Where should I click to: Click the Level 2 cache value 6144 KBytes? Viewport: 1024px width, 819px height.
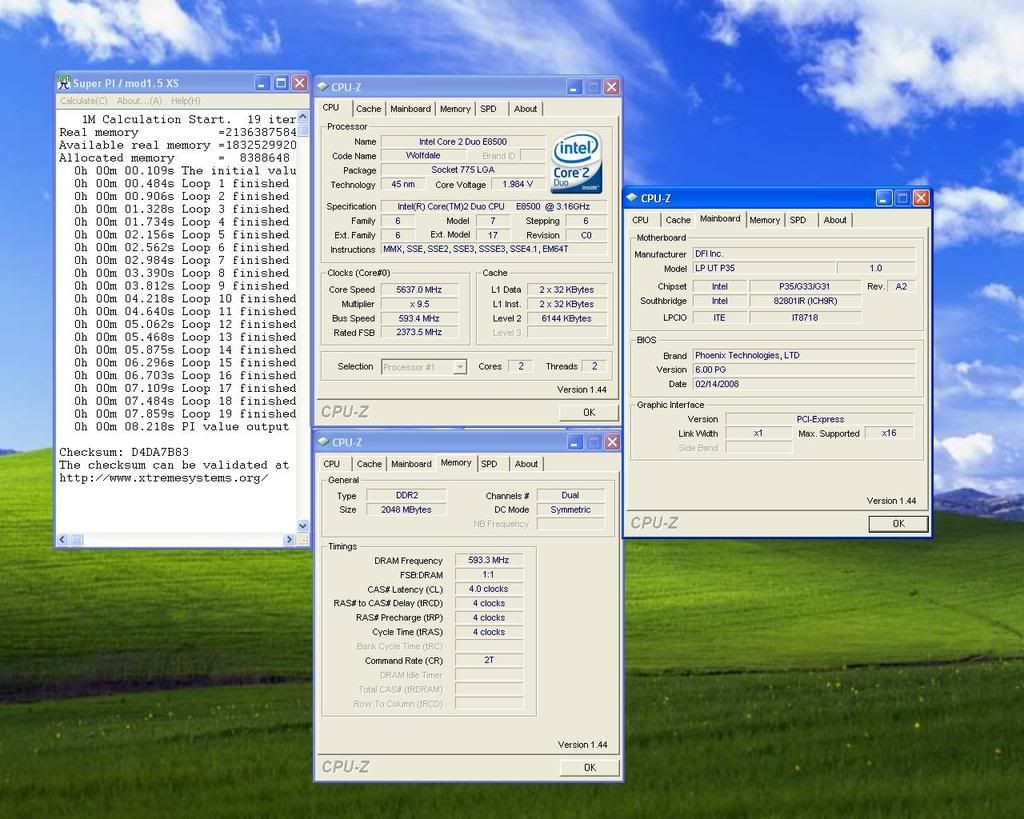[566, 318]
